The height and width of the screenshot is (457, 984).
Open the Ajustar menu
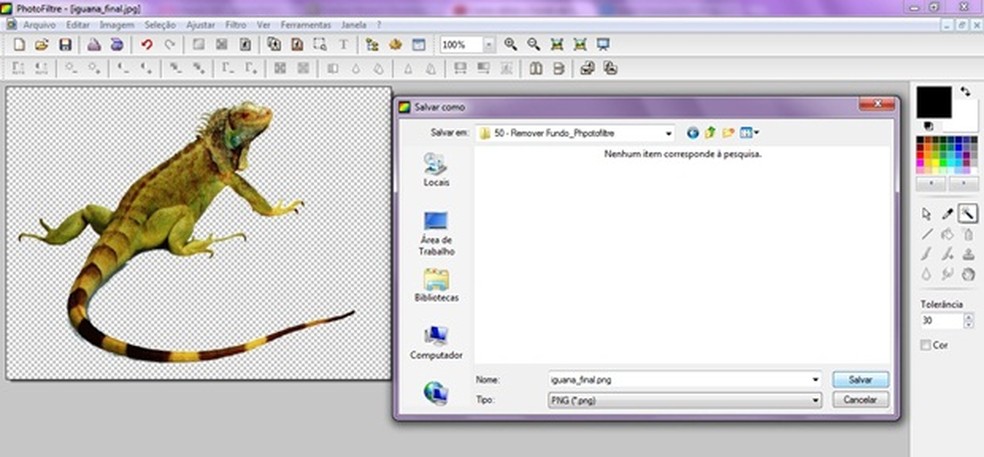[201, 25]
